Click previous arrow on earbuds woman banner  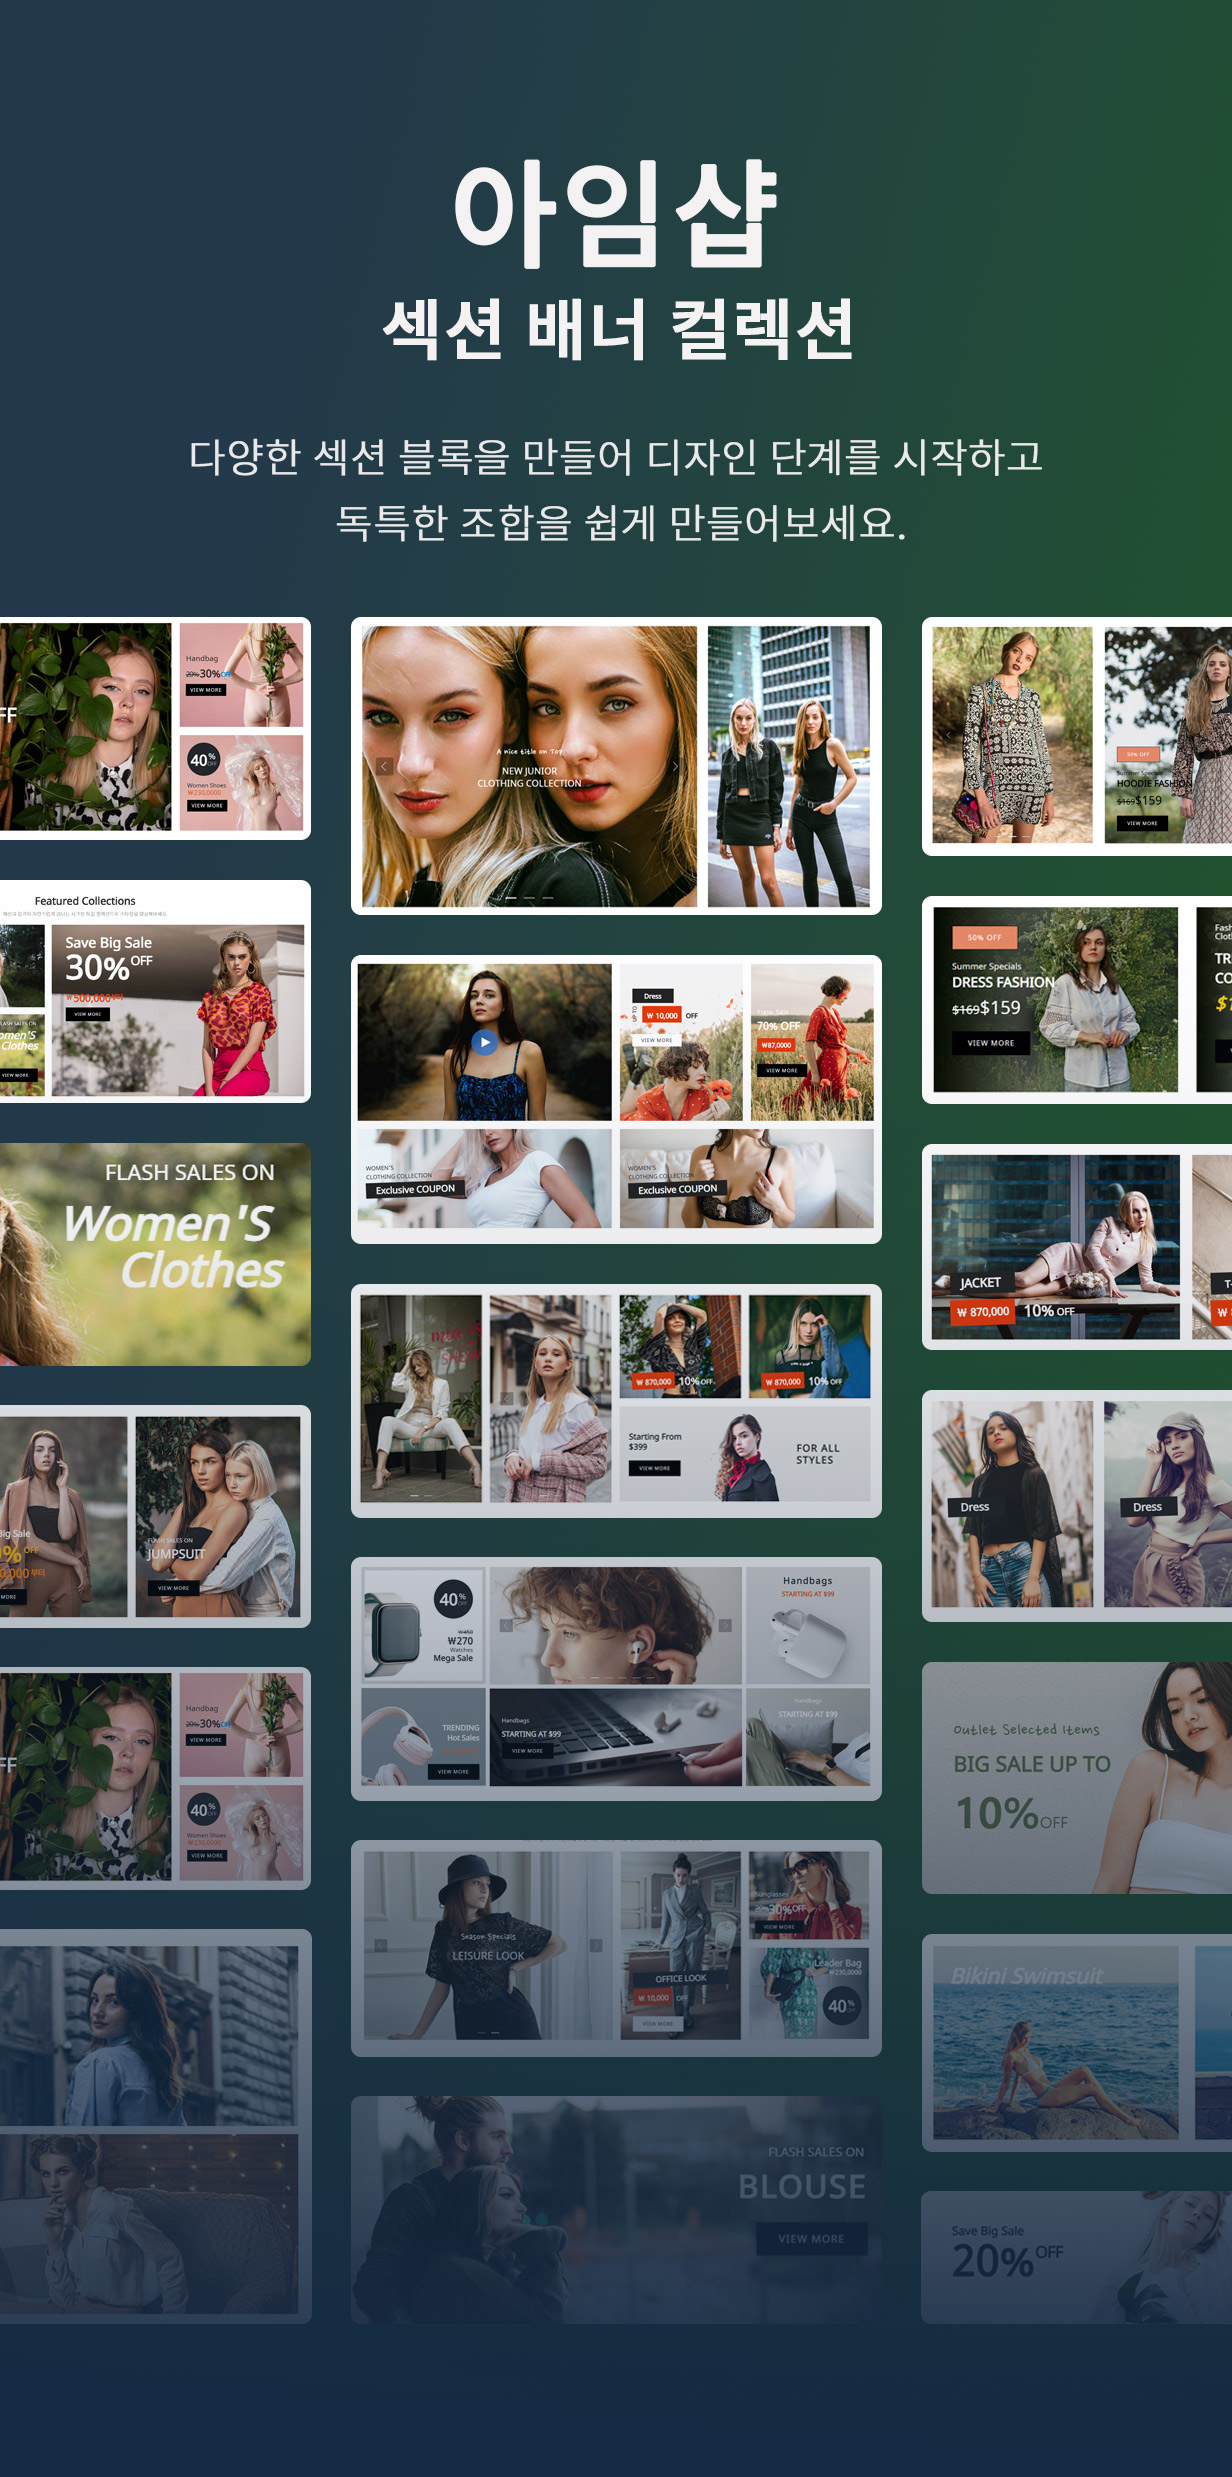tap(506, 1625)
